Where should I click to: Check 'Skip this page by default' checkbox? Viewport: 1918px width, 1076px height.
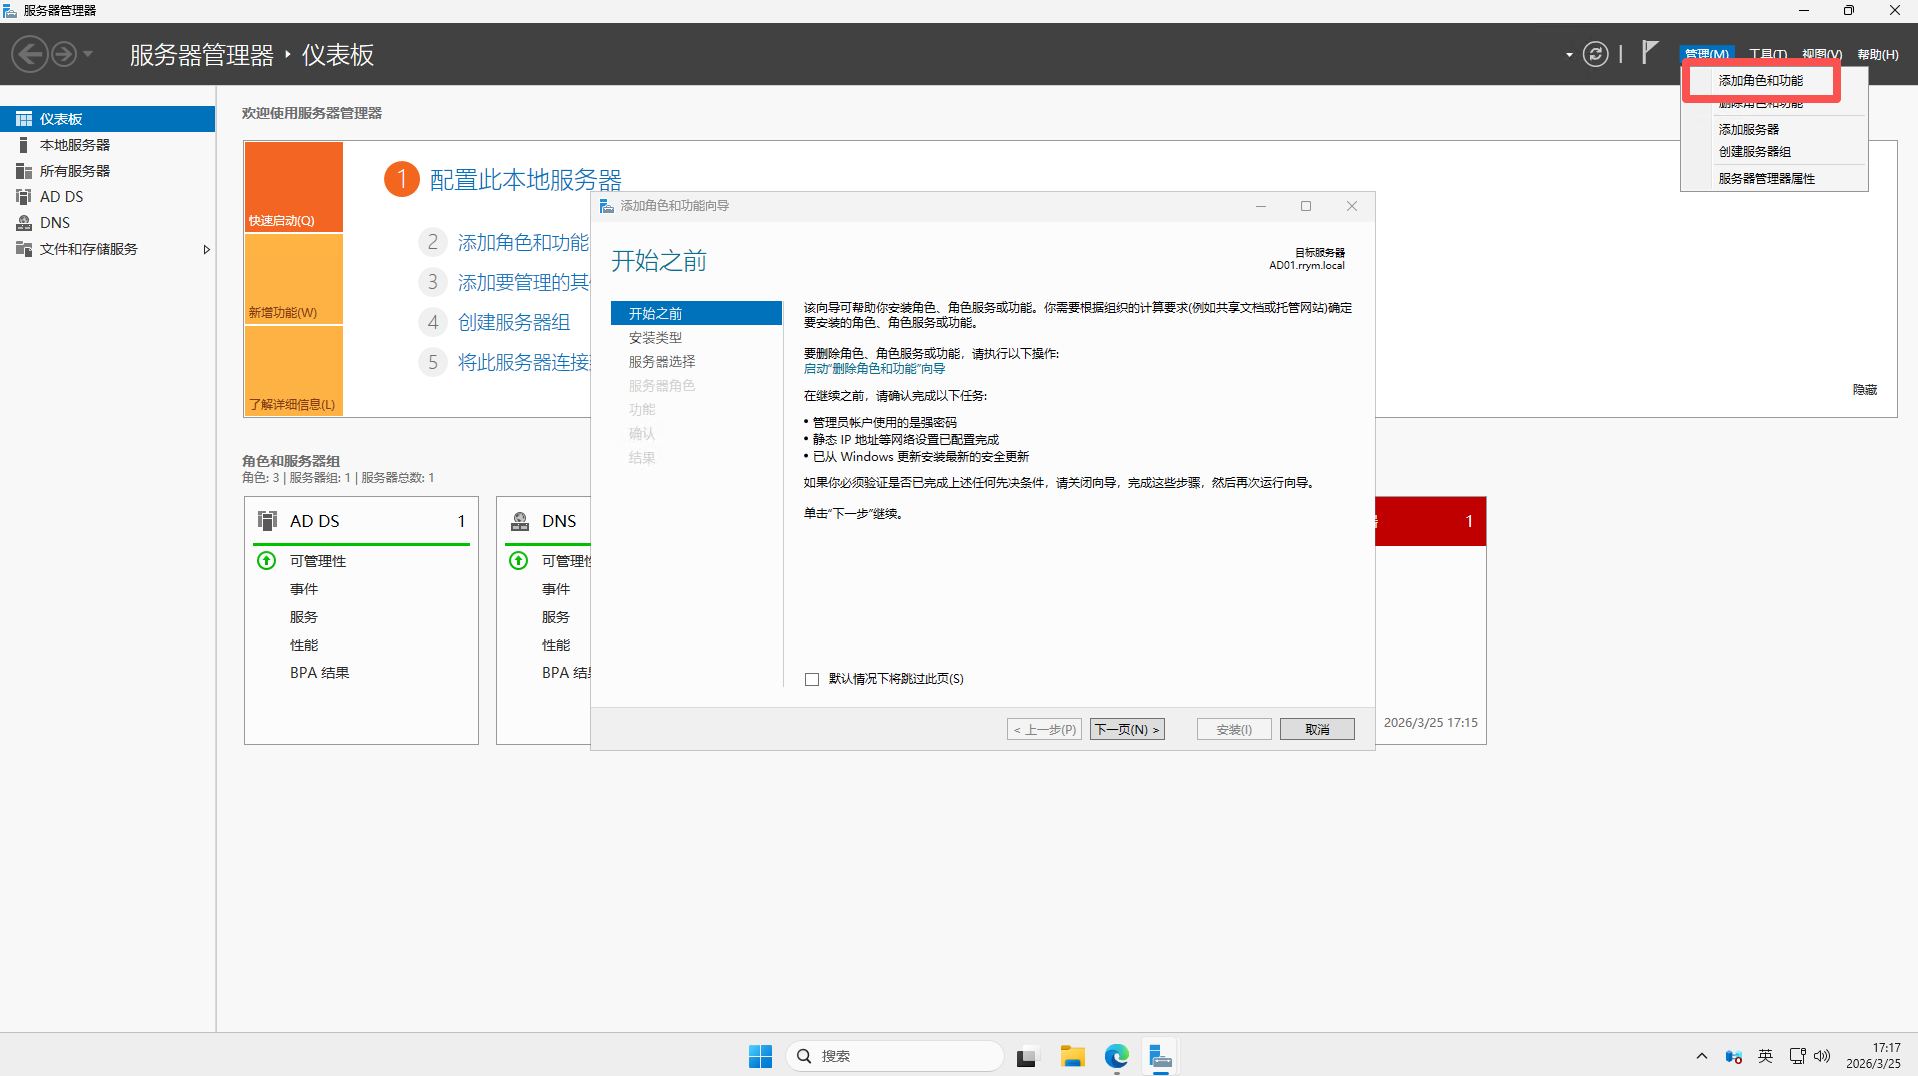tap(812, 679)
